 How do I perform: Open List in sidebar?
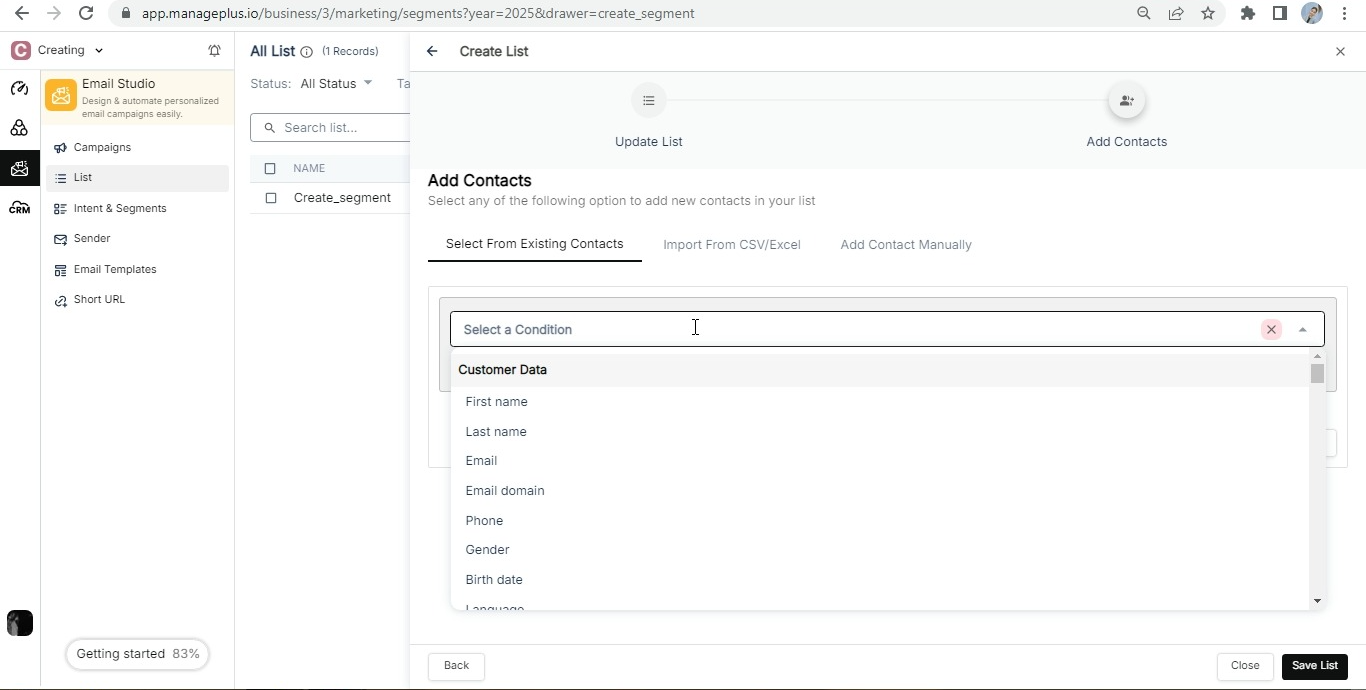coord(137,178)
